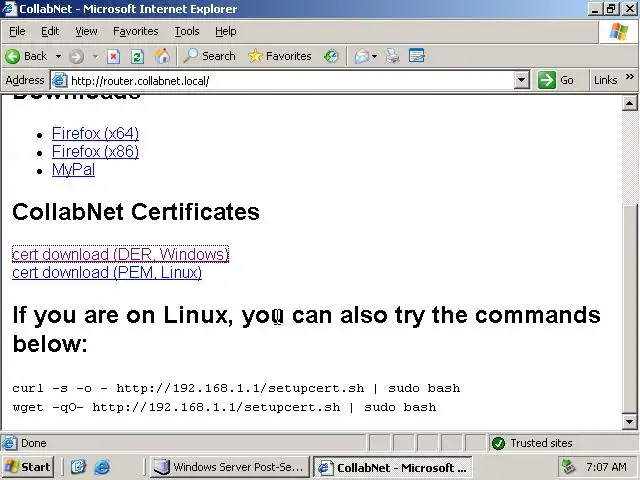Image resolution: width=640 pixels, height=480 pixels.
Task: Stop page loading with the Stop icon
Action: pos(113,56)
